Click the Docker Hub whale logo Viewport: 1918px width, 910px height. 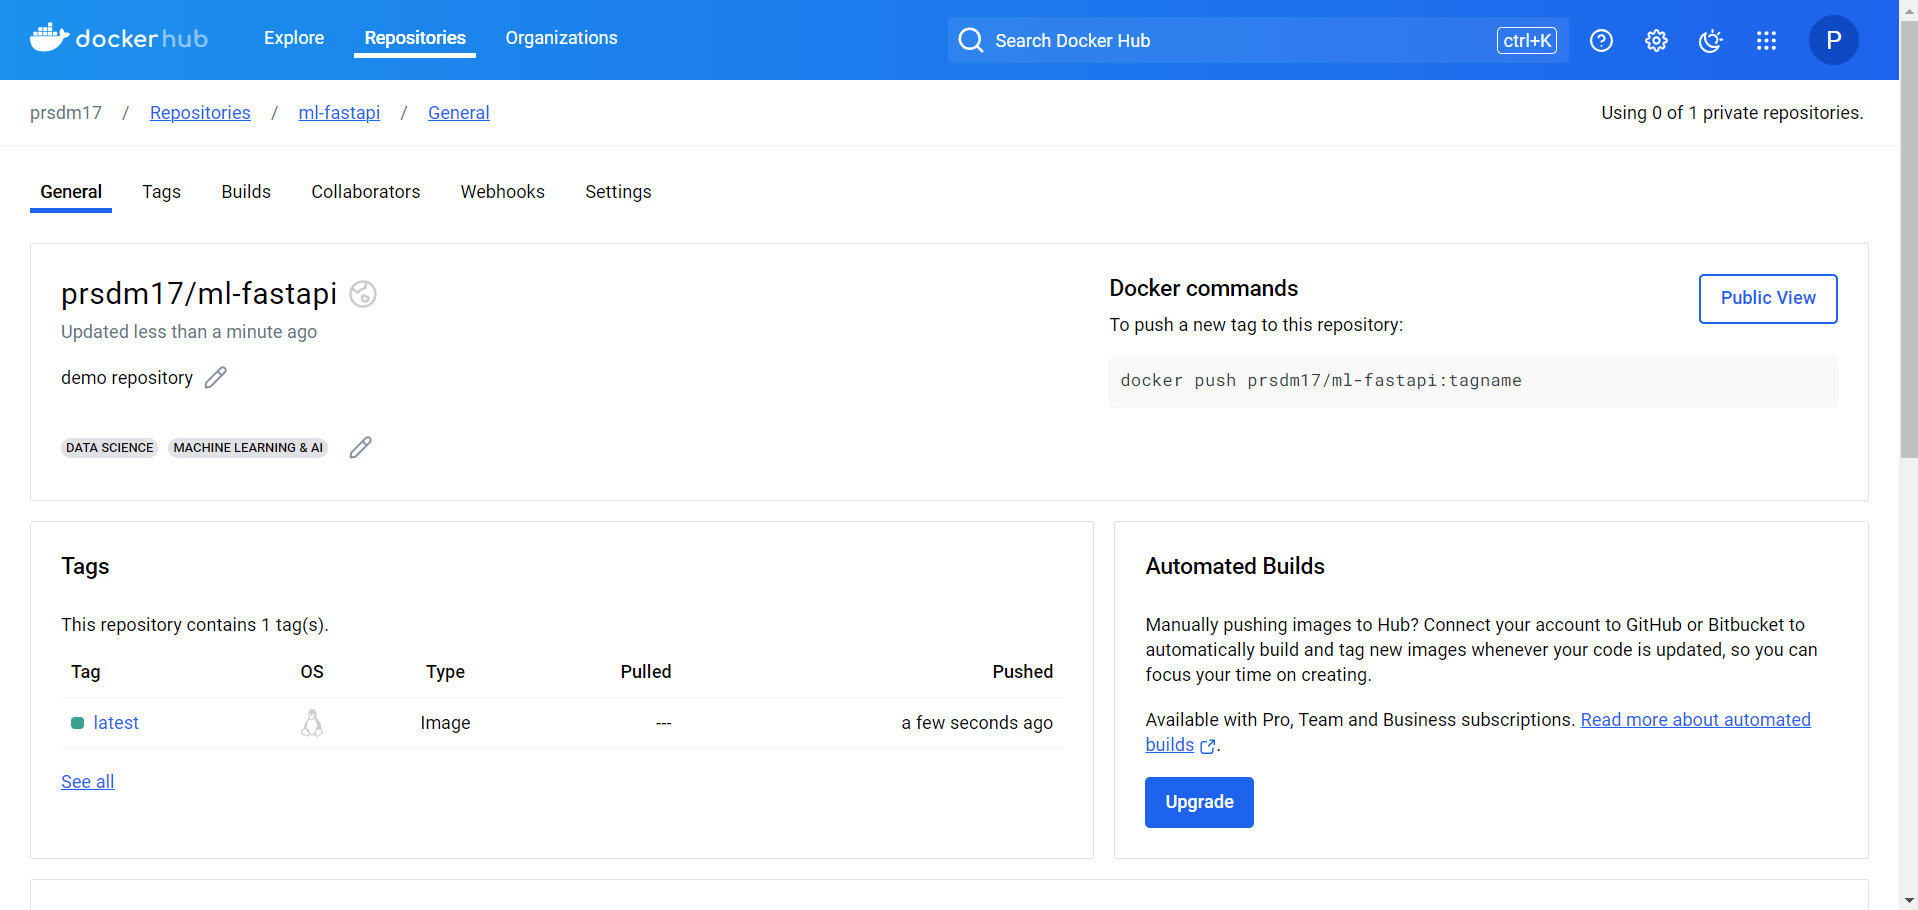coord(119,39)
